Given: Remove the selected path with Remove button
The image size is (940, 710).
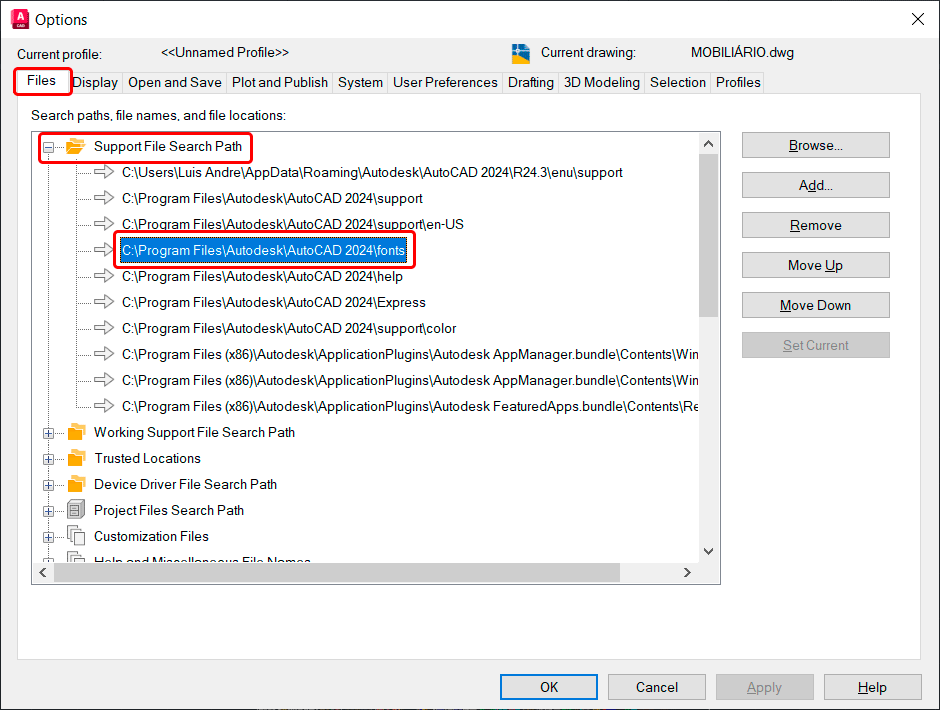Looking at the screenshot, I should pyautogui.click(x=815, y=225).
